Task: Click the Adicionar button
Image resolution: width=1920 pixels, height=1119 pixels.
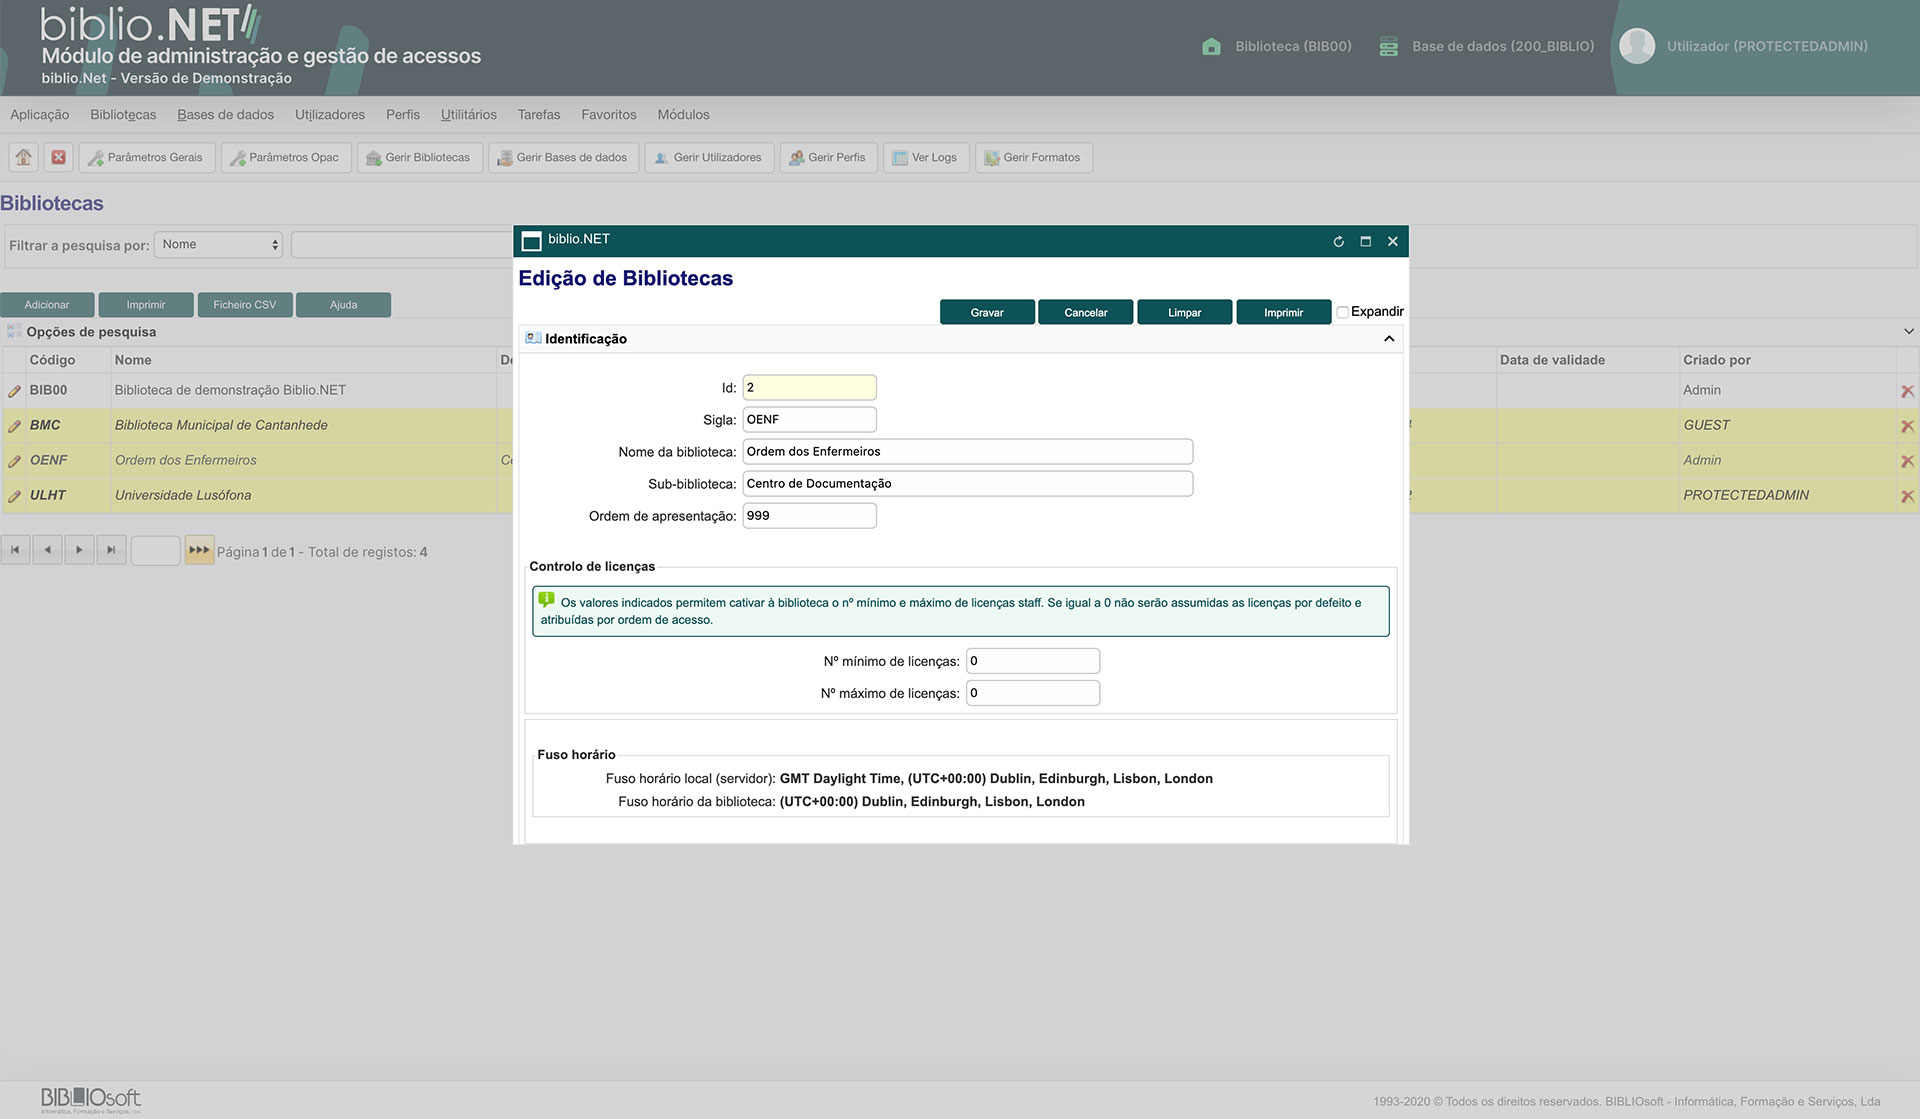Action: pos(47,305)
